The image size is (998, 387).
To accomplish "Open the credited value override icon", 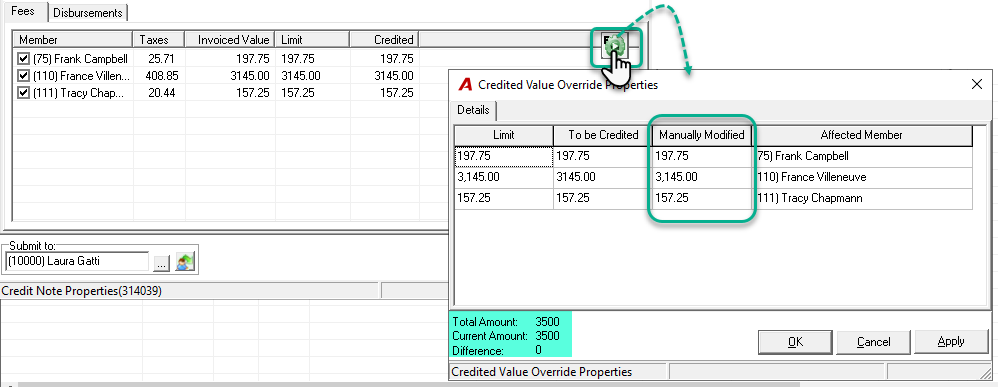I will pos(614,45).
